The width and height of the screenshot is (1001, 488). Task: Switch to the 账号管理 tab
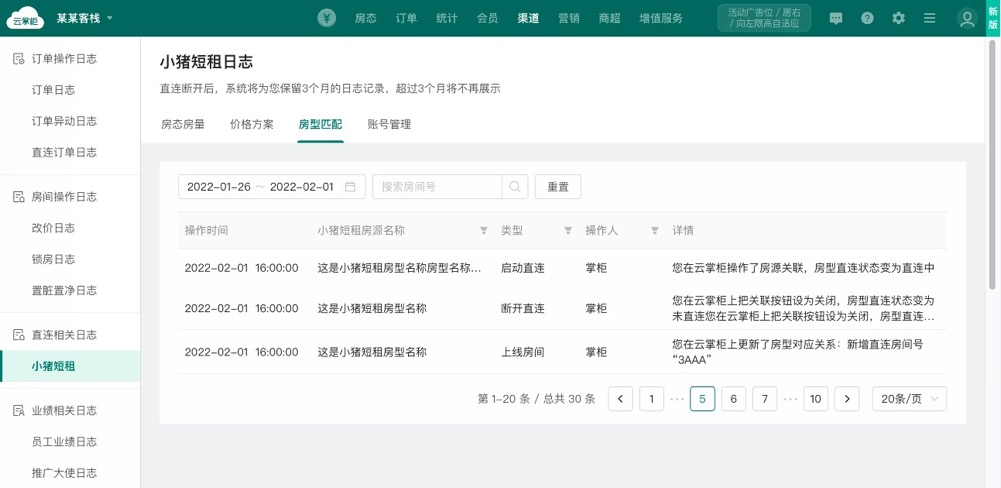point(389,125)
